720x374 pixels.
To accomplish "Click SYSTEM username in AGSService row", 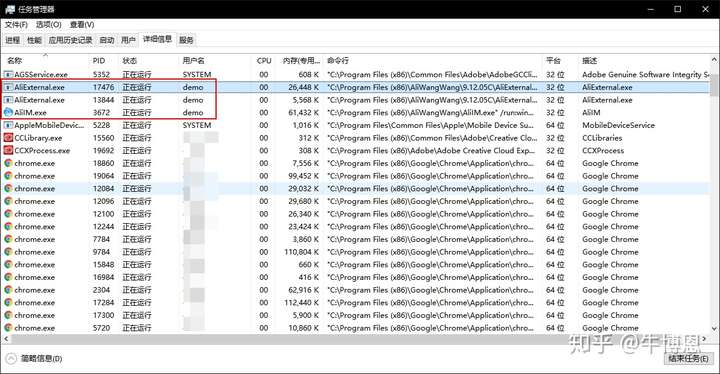I will coord(197,74).
